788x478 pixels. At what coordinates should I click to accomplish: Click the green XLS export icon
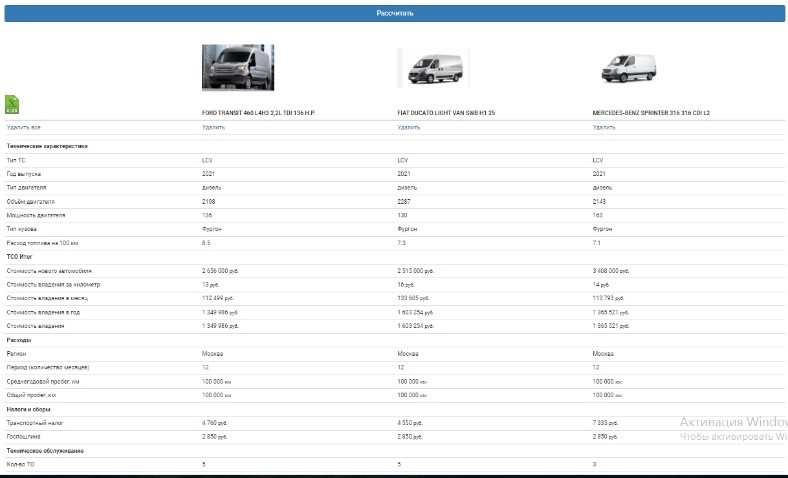pyautogui.click(x=12, y=103)
